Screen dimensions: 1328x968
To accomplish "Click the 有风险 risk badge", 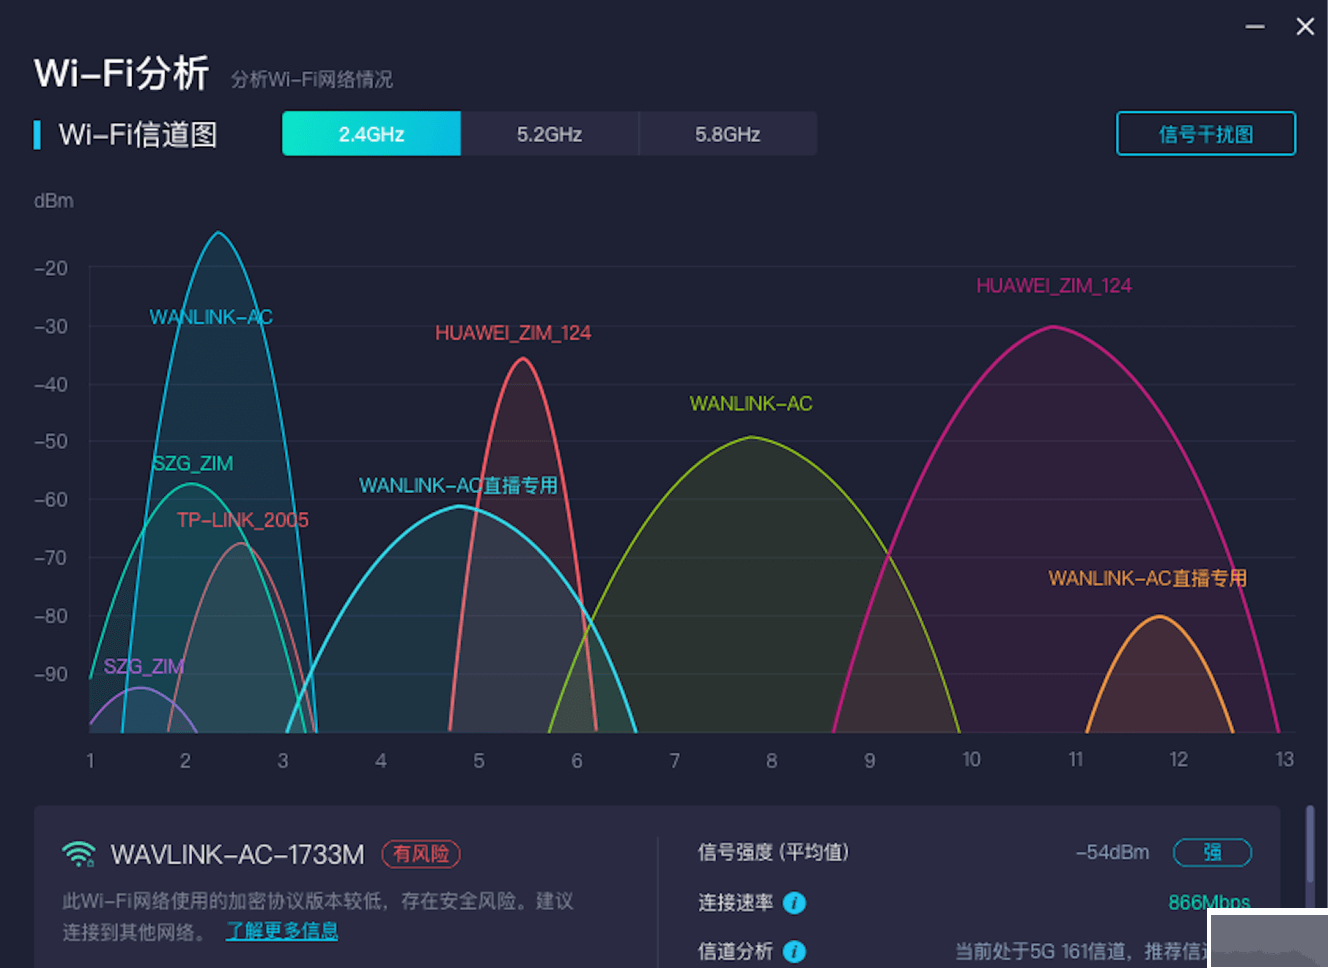I will [421, 855].
